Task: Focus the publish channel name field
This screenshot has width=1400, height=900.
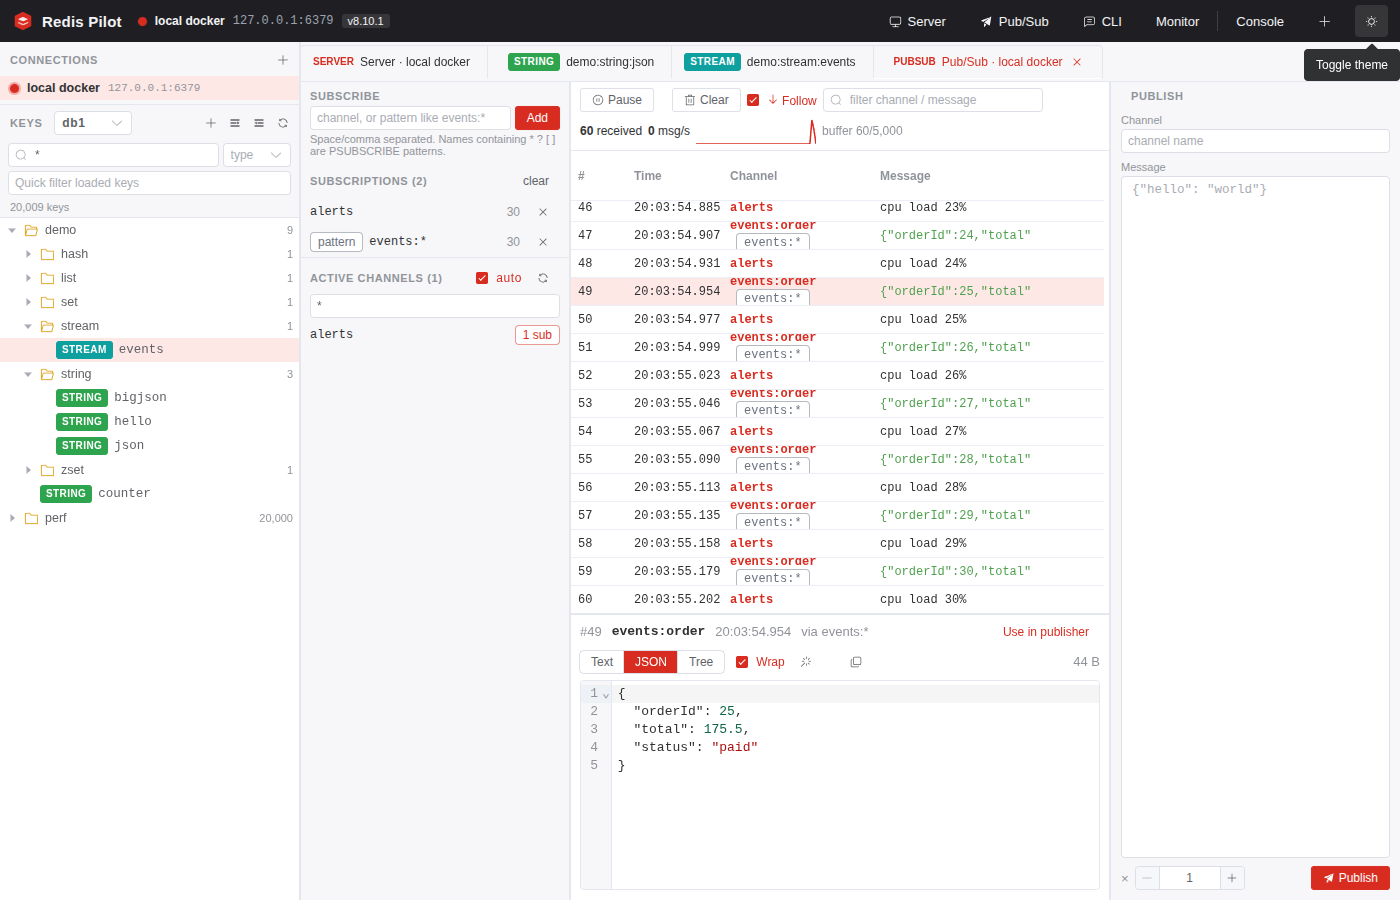Action: click(x=1255, y=141)
